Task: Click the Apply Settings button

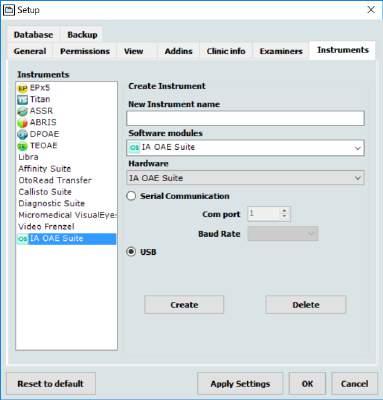Action: click(x=240, y=384)
